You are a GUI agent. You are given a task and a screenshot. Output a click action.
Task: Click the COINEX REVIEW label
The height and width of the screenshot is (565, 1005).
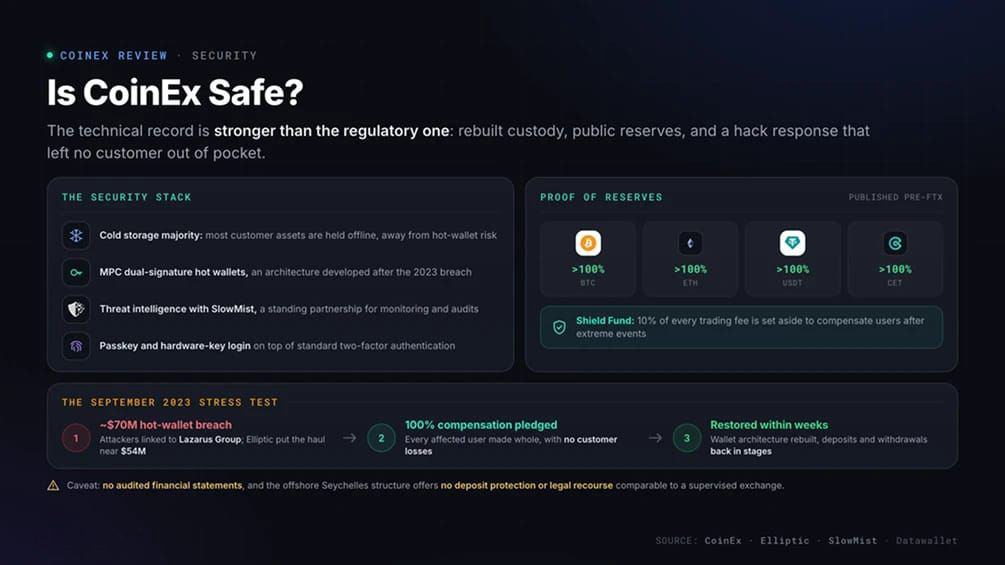[x=113, y=56]
